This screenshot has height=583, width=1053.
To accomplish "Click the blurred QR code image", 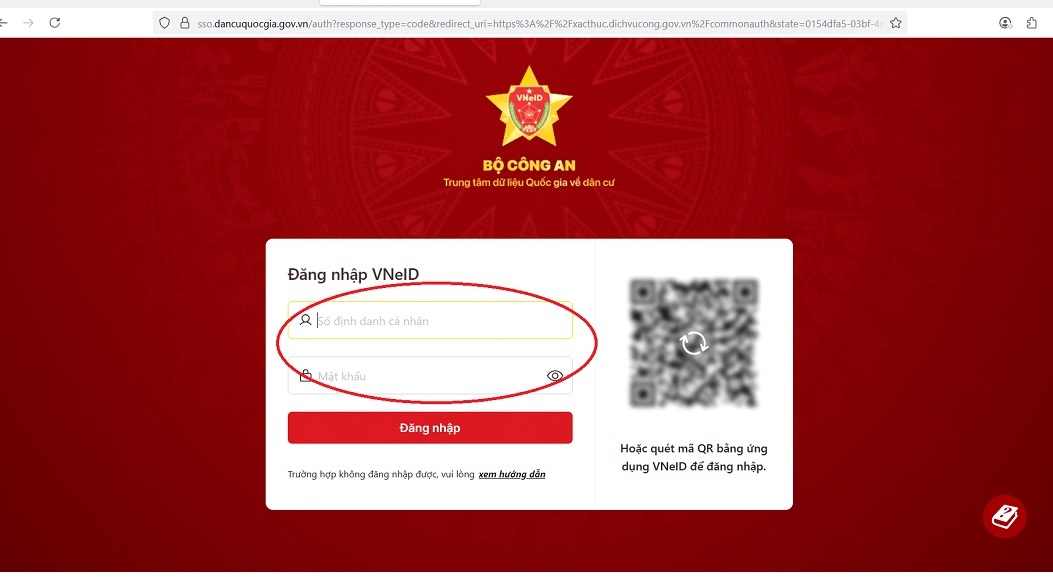I will pos(694,343).
